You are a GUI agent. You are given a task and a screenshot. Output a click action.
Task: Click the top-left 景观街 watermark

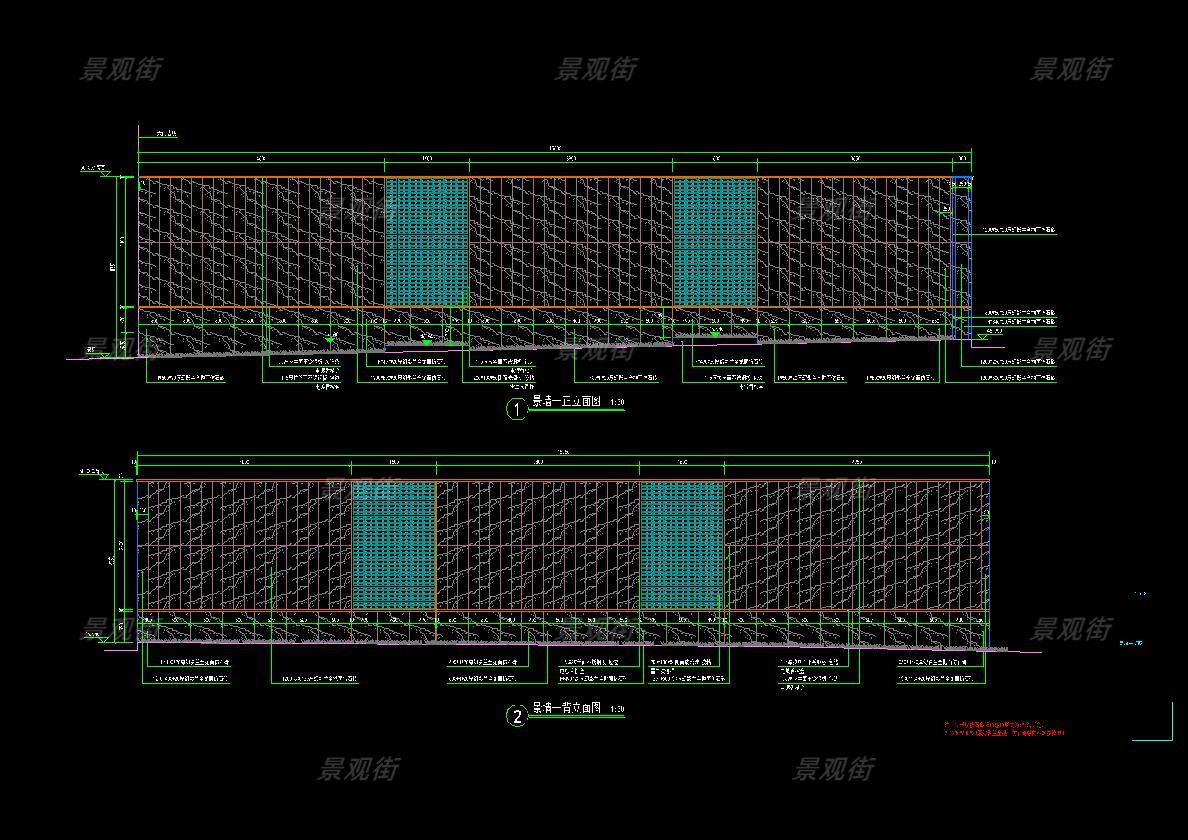point(120,69)
